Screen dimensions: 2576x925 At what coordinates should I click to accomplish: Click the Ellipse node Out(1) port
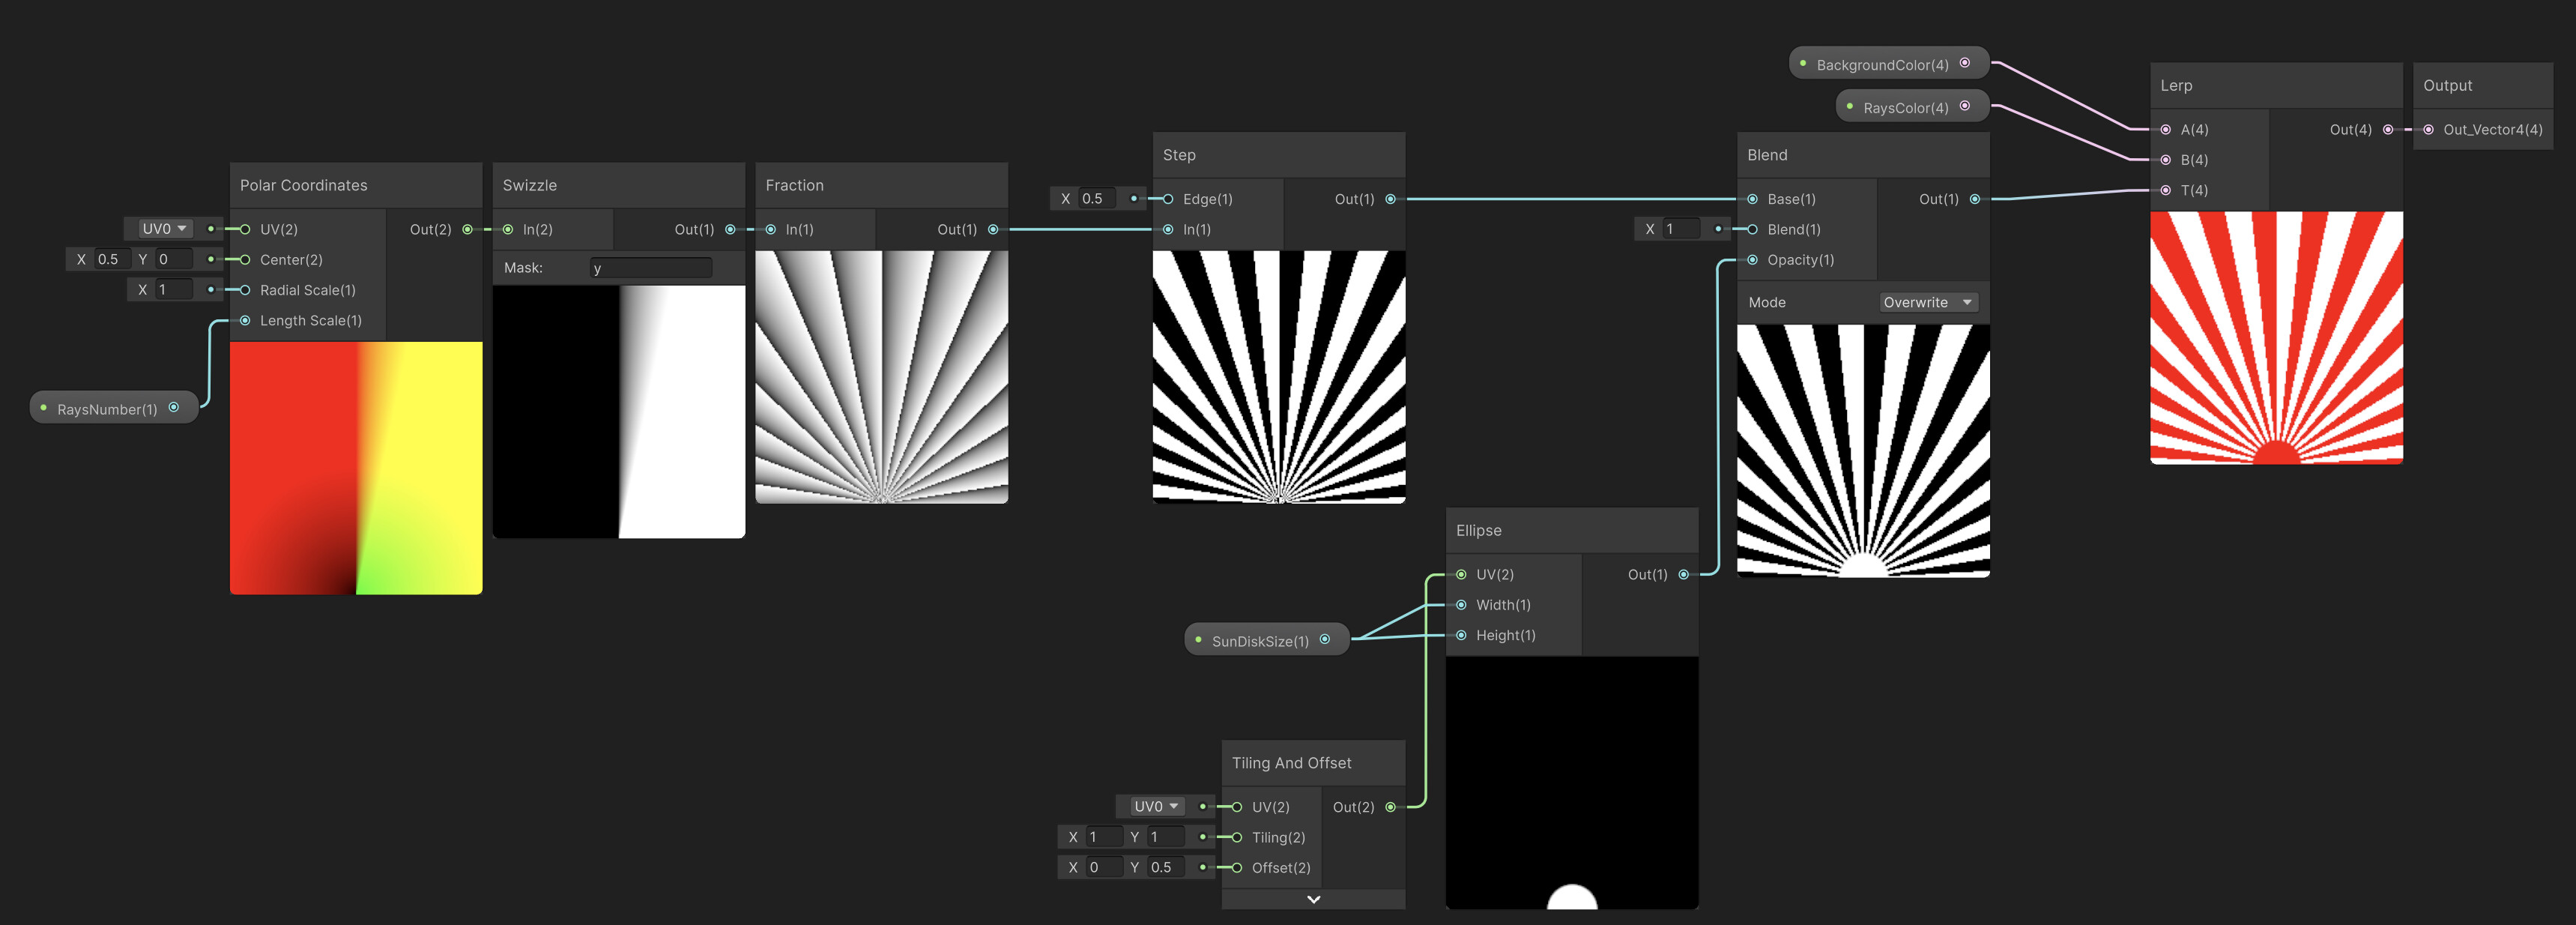1683,574
